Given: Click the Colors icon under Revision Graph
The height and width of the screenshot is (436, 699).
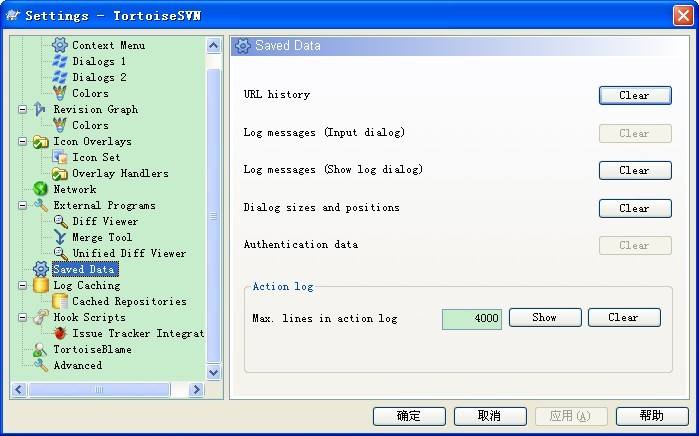Looking at the screenshot, I should (60, 125).
